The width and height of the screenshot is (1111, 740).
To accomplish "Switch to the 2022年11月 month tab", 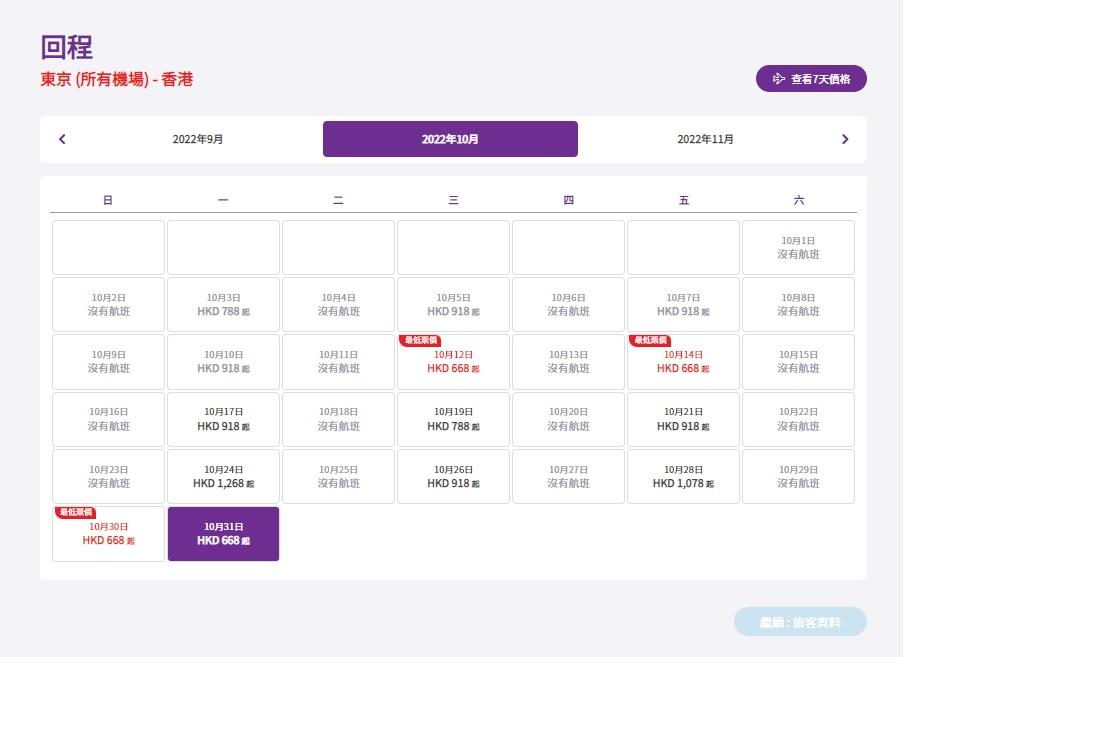I will pos(705,139).
